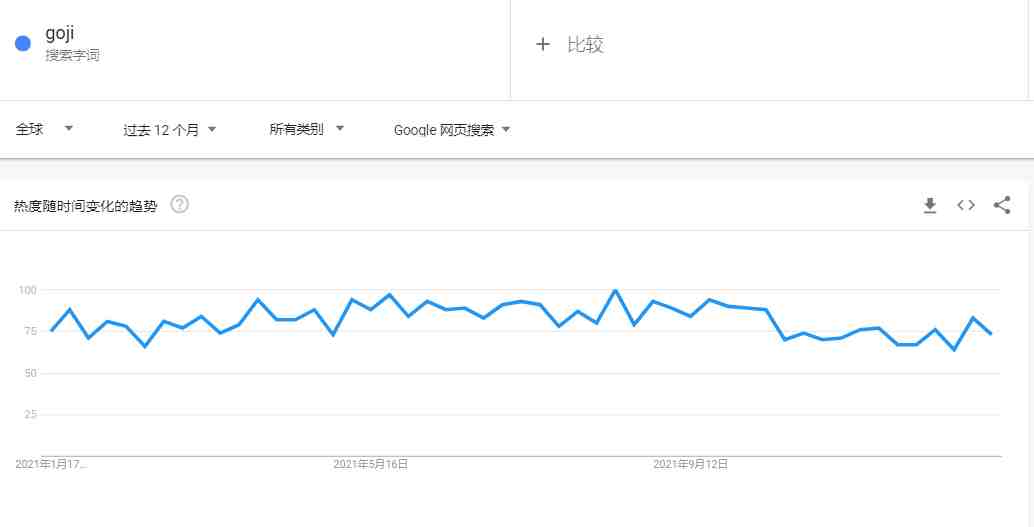Open the Google 网页搜索 search type dropdown
Image resolution: width=1034 pixels, height=527 pixels.
coord(452,130)
